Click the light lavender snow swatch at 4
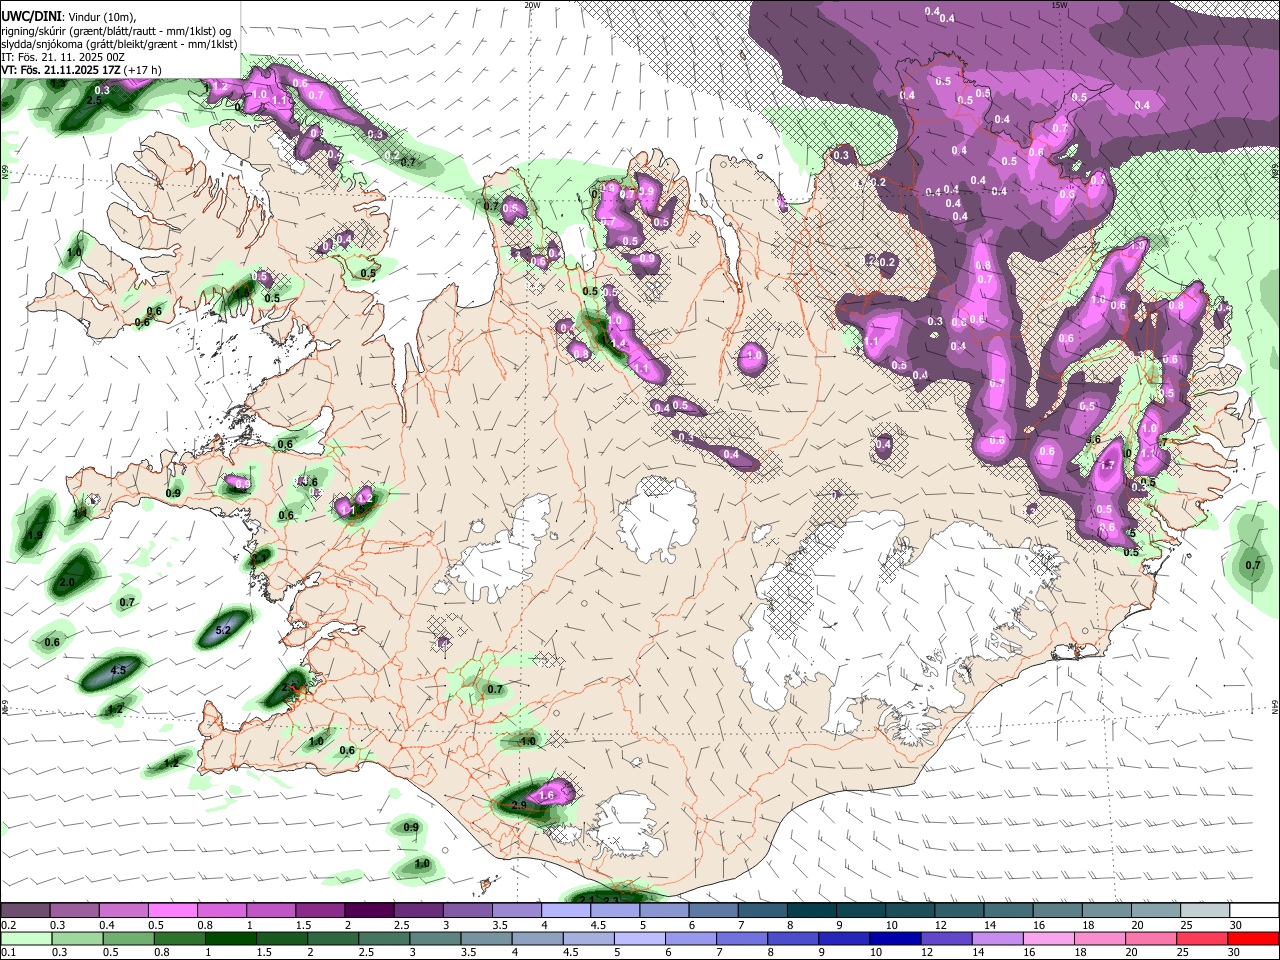Viewport: 1280px width, 960px height. tap(566, 910)
